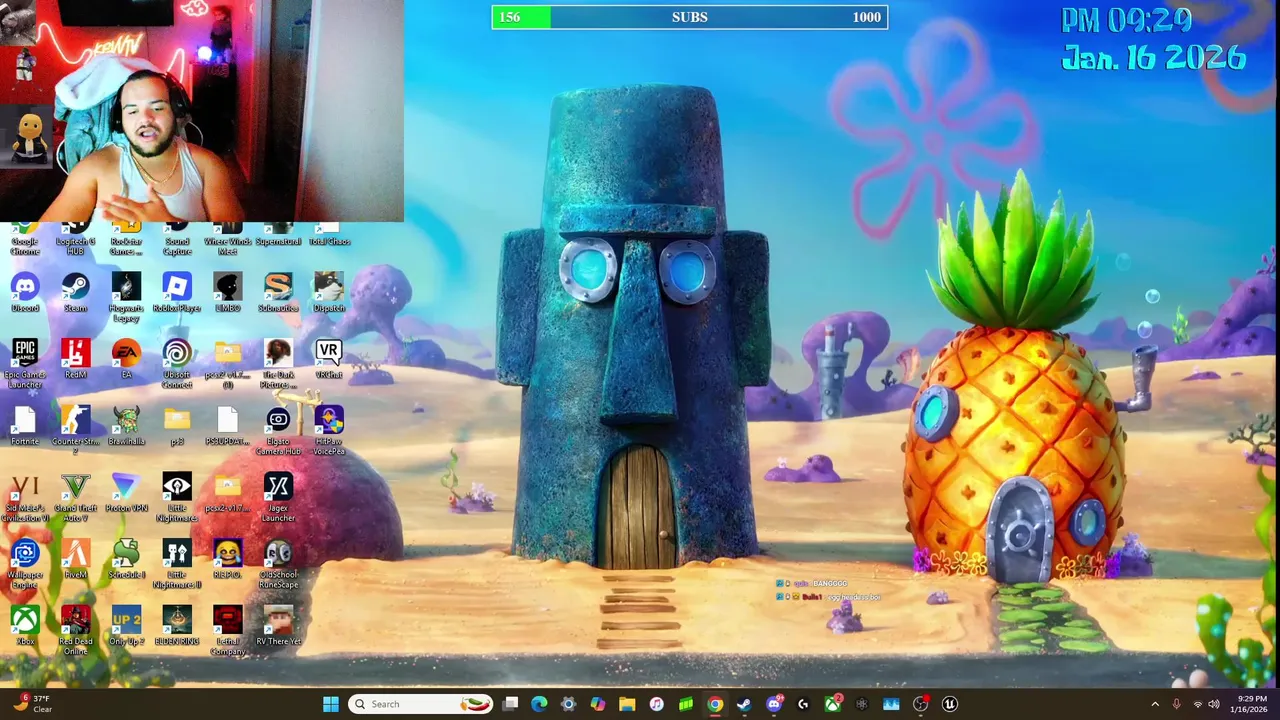
Task: Select the ELDEN RING desktop icon
Action: [177, 625]
